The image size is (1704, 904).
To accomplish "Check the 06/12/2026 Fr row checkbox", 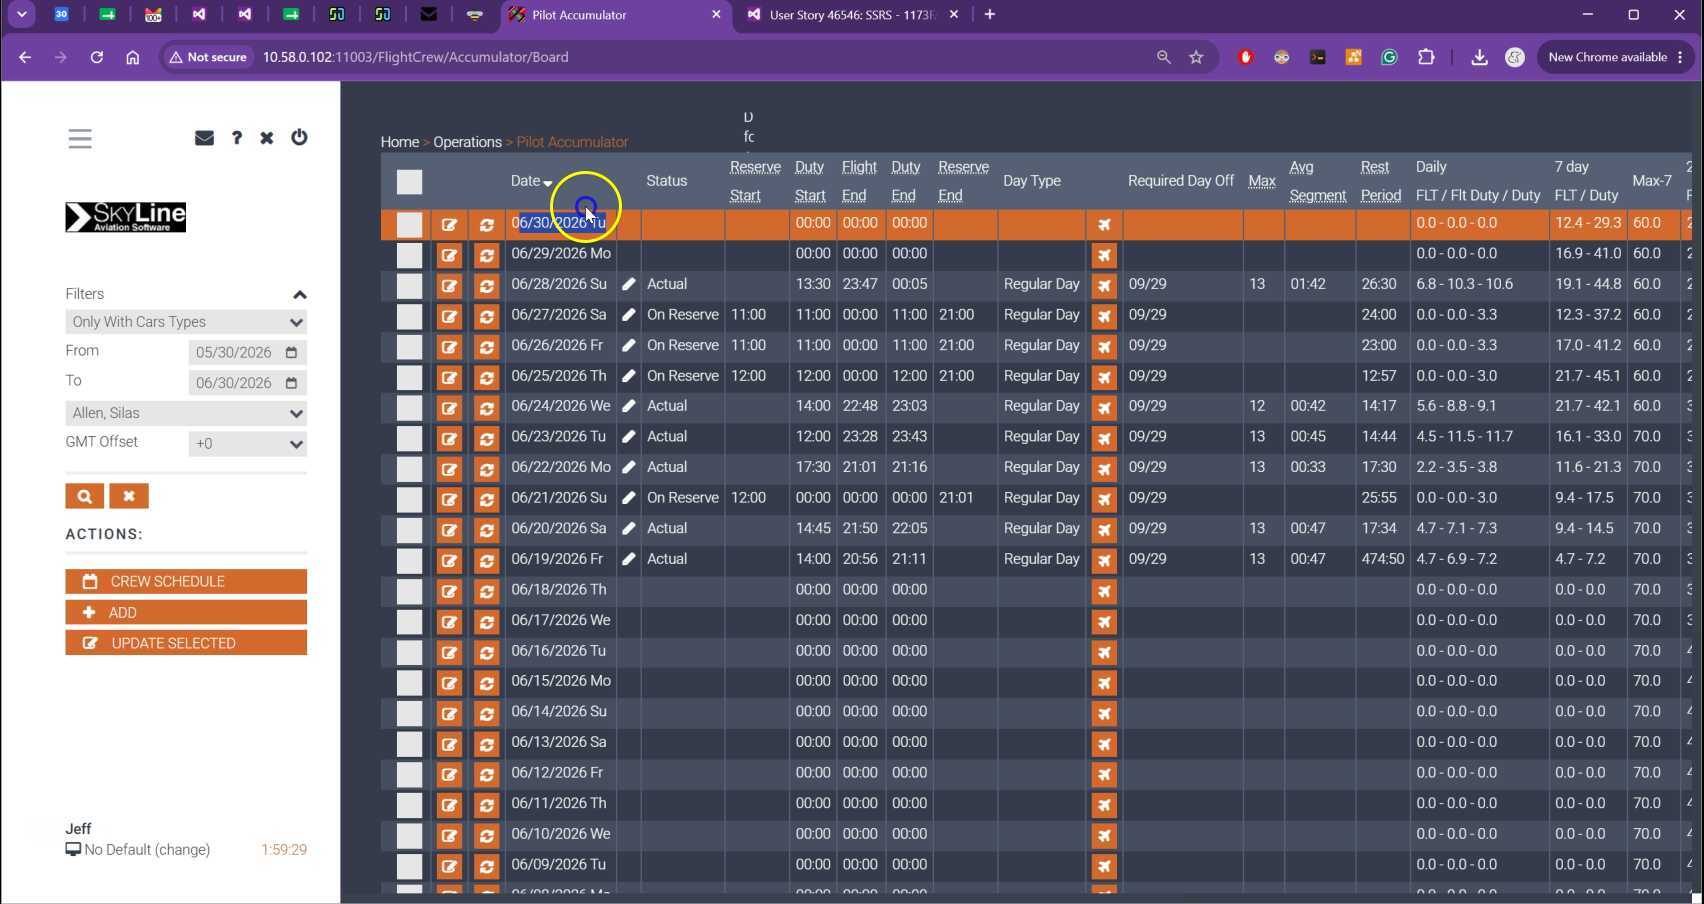I will (x=409, y=774).
